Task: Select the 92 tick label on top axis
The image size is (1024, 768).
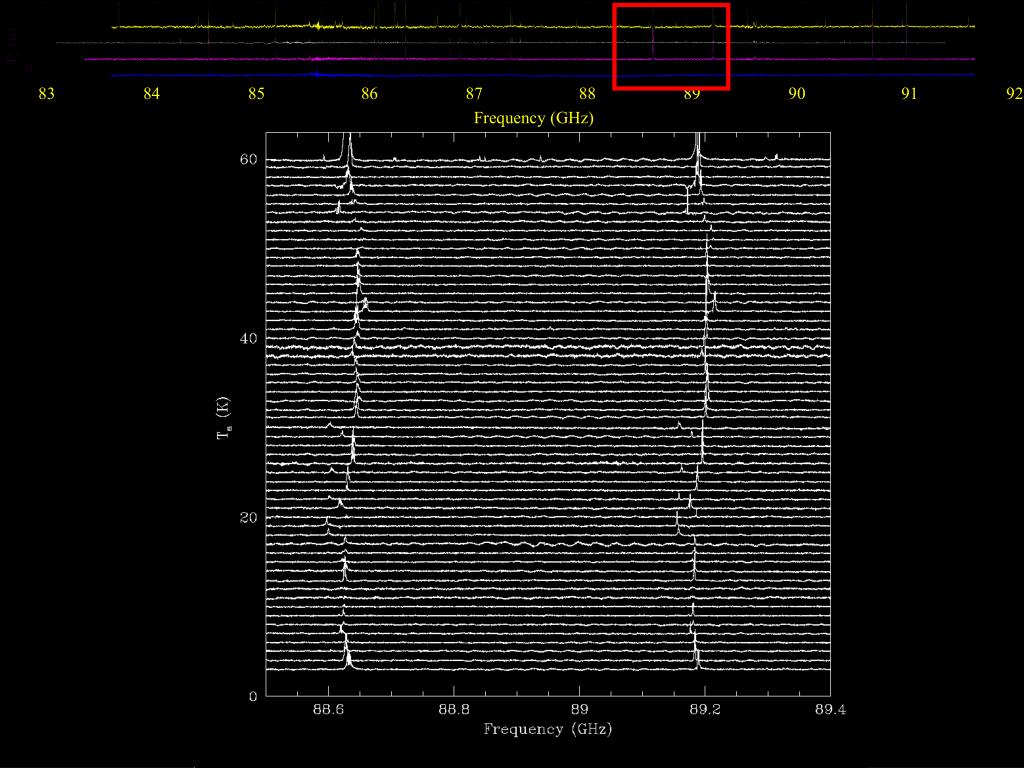Action: 1014,95
